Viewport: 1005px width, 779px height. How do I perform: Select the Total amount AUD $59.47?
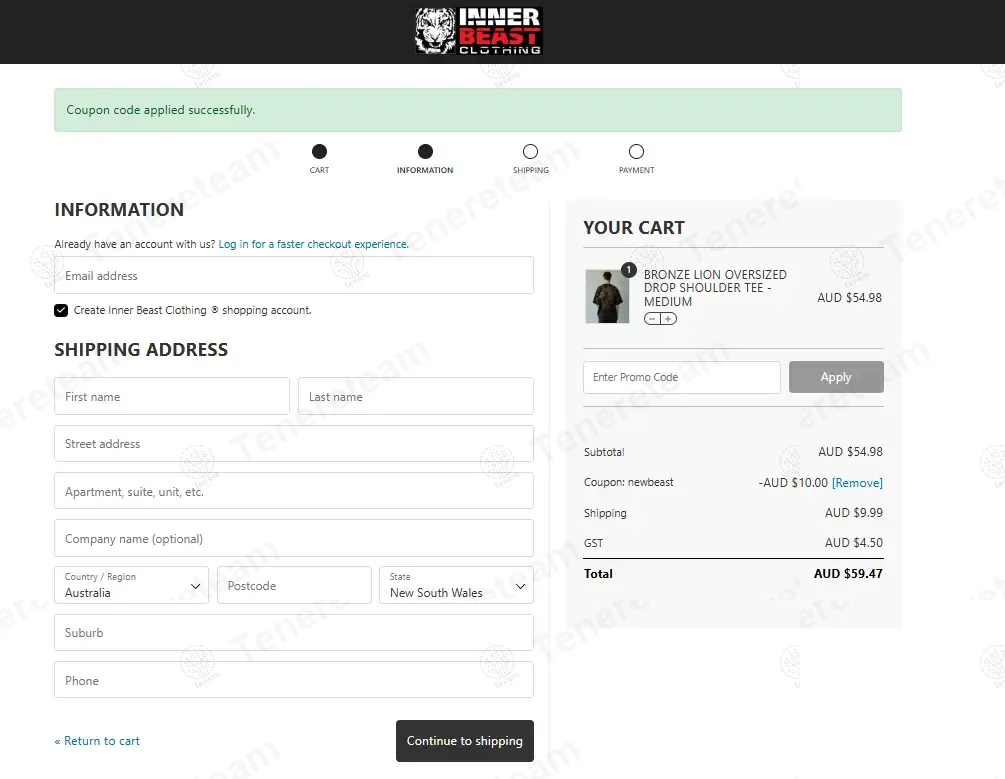click(x=848, y=574)
